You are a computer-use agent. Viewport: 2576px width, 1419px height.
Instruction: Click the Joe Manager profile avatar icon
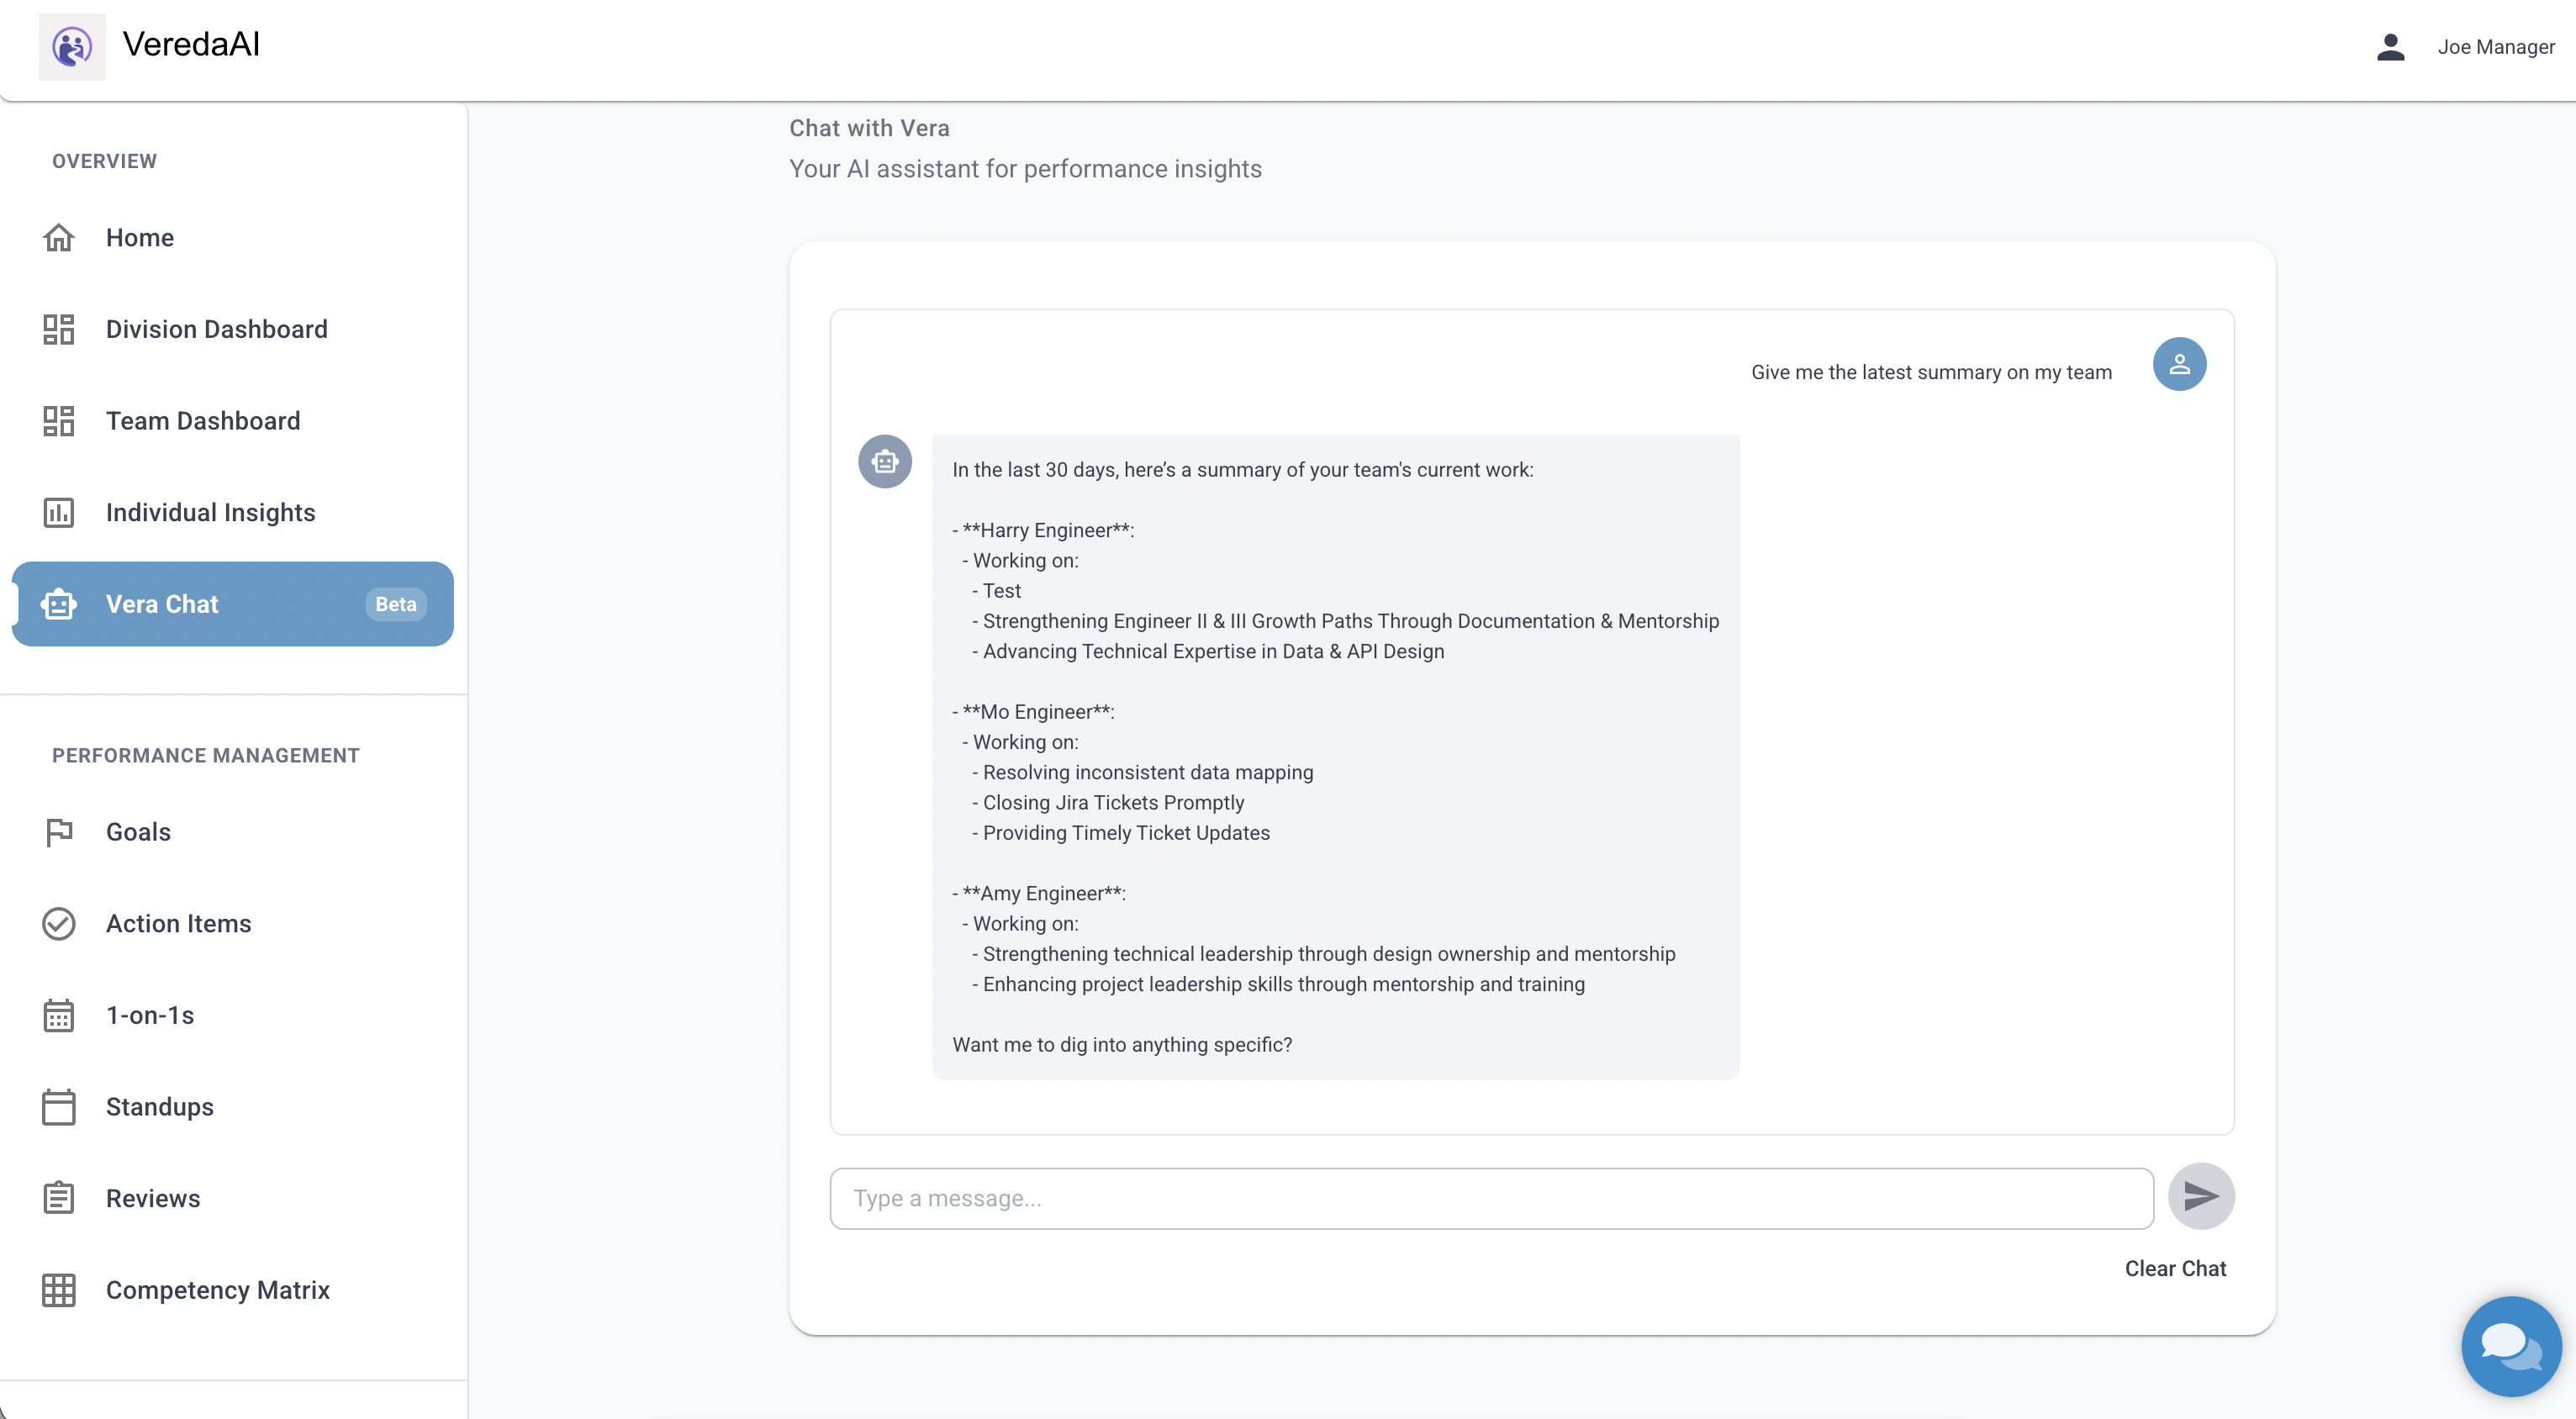click(2390, 47)
